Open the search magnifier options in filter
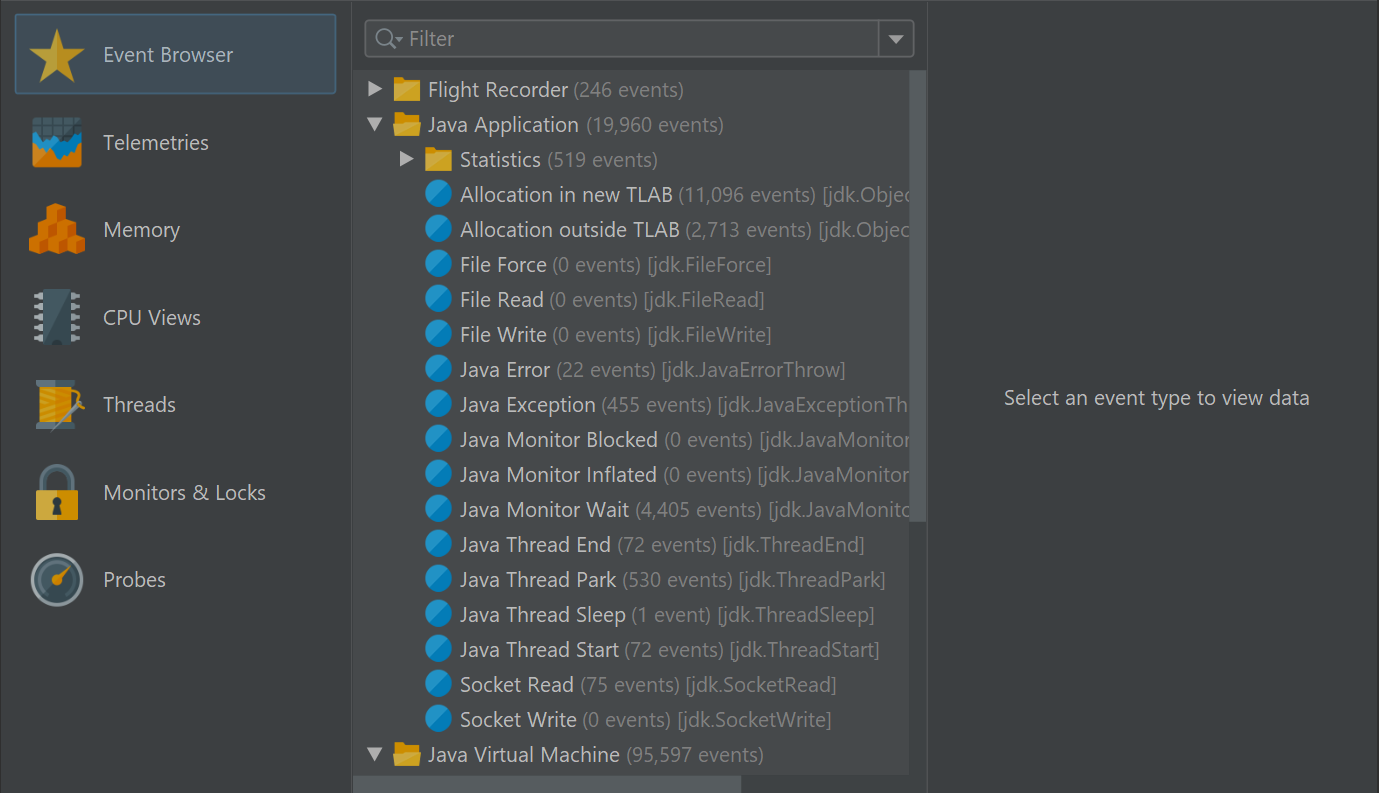Screen dimensions: 1379x793 point(388,39)
